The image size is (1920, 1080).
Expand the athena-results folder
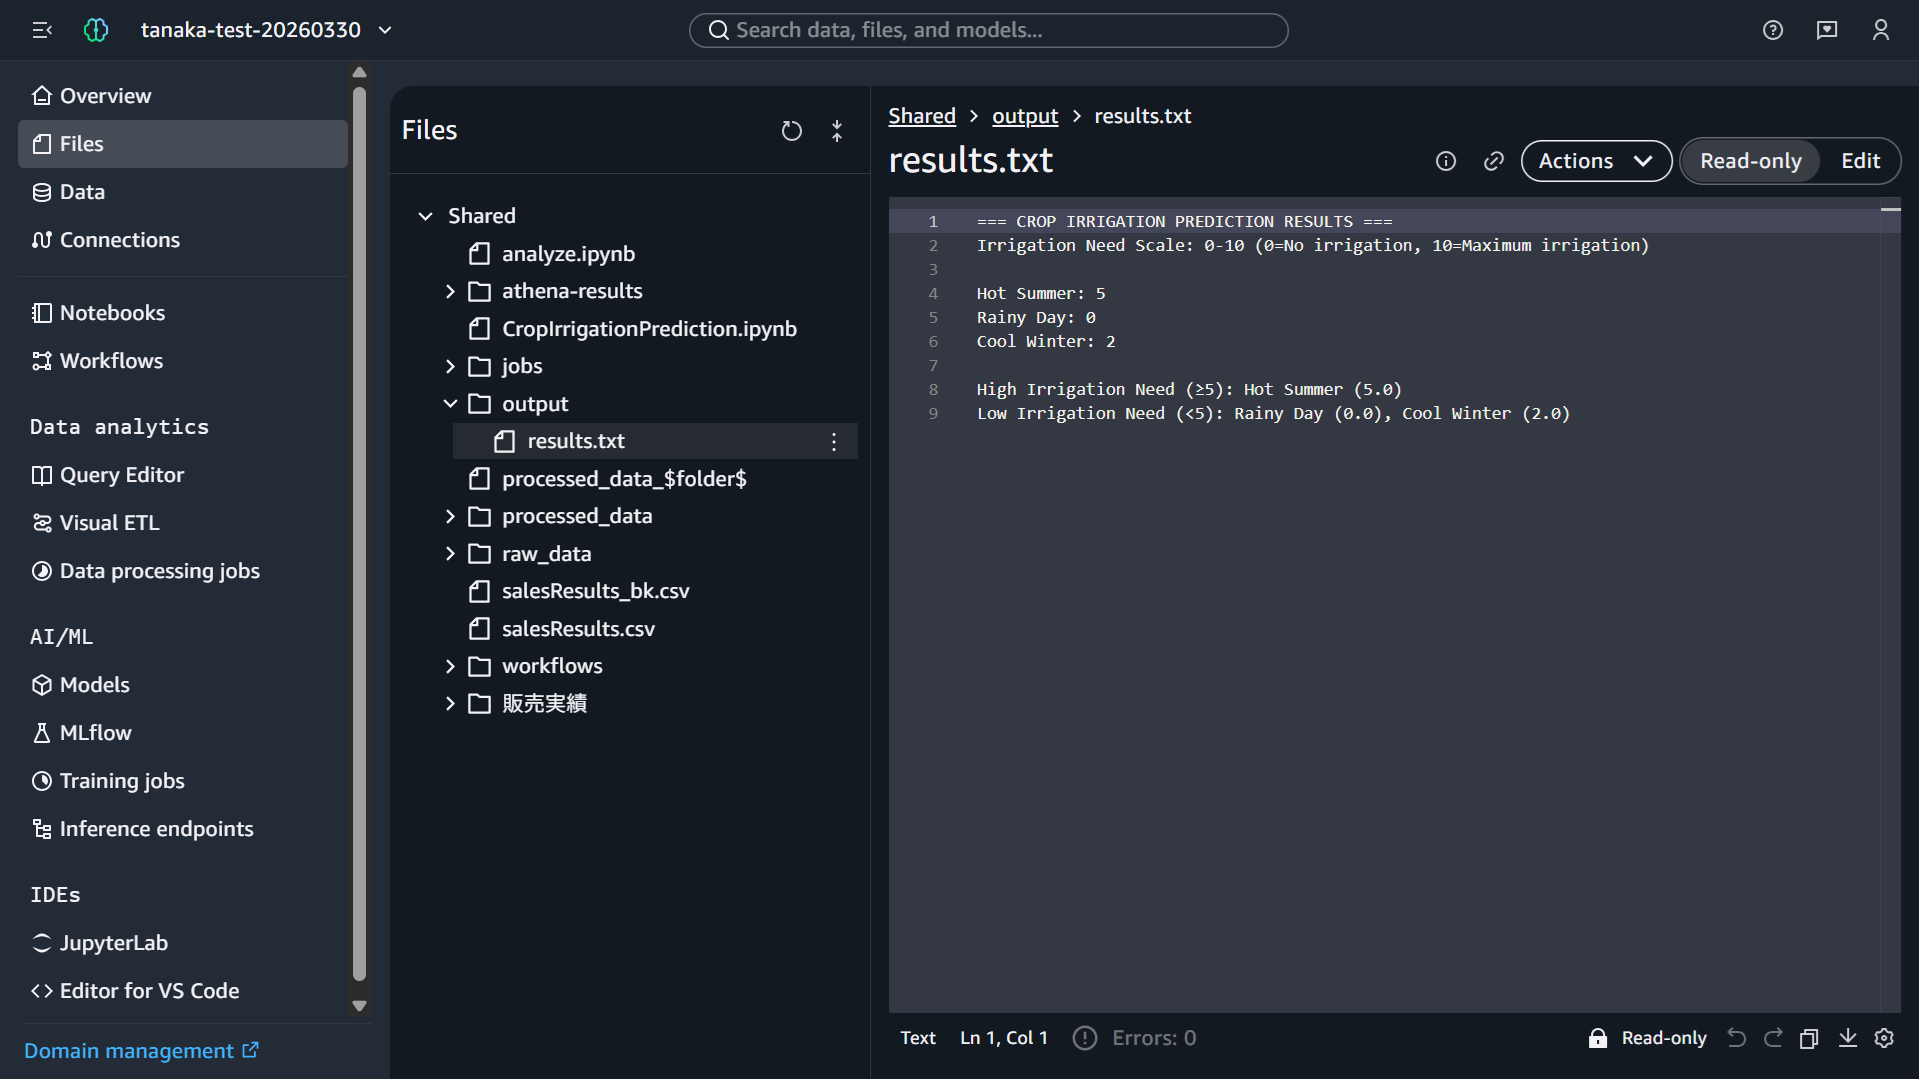[450, 291]
